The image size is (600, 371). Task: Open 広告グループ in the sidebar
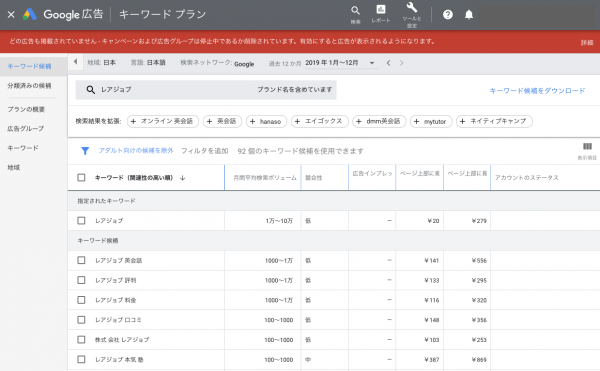click(x=25, y=129)
